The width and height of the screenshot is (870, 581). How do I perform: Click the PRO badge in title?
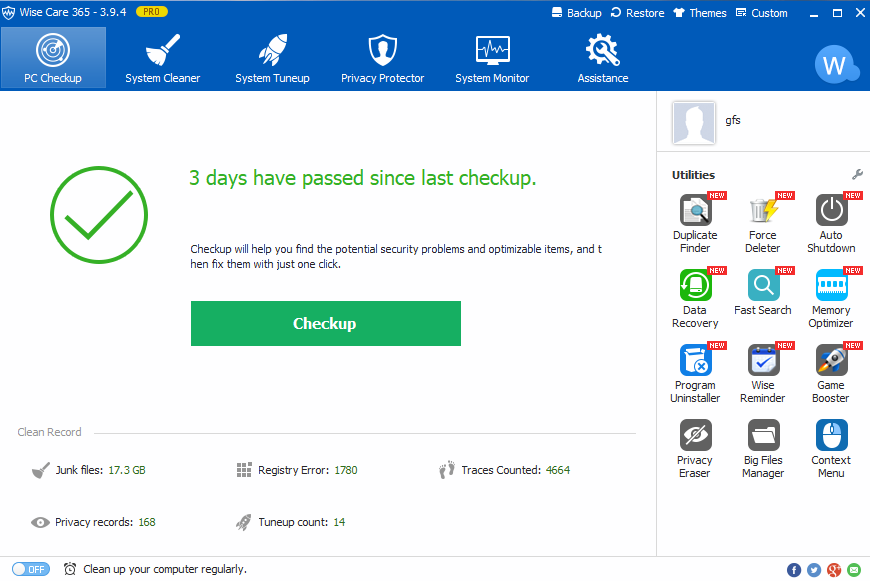pos(151,12)
